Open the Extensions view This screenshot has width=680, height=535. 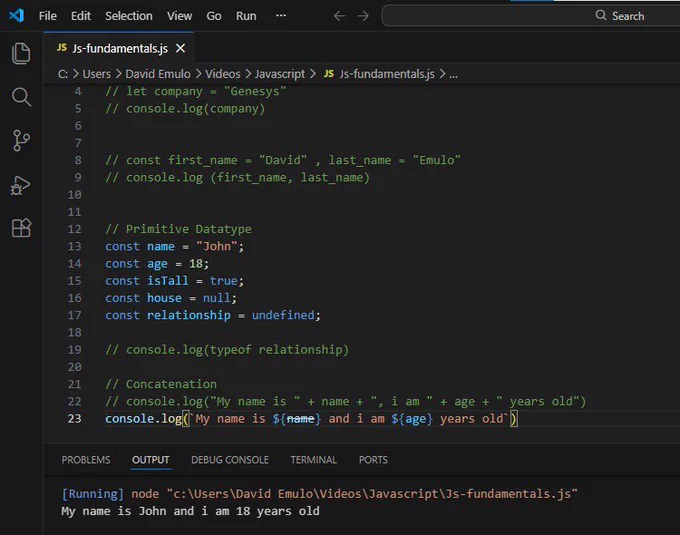(21, 228)
